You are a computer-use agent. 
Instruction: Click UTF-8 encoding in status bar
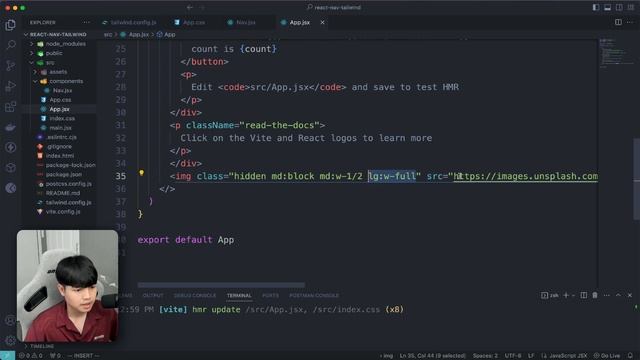click(513, 356)
